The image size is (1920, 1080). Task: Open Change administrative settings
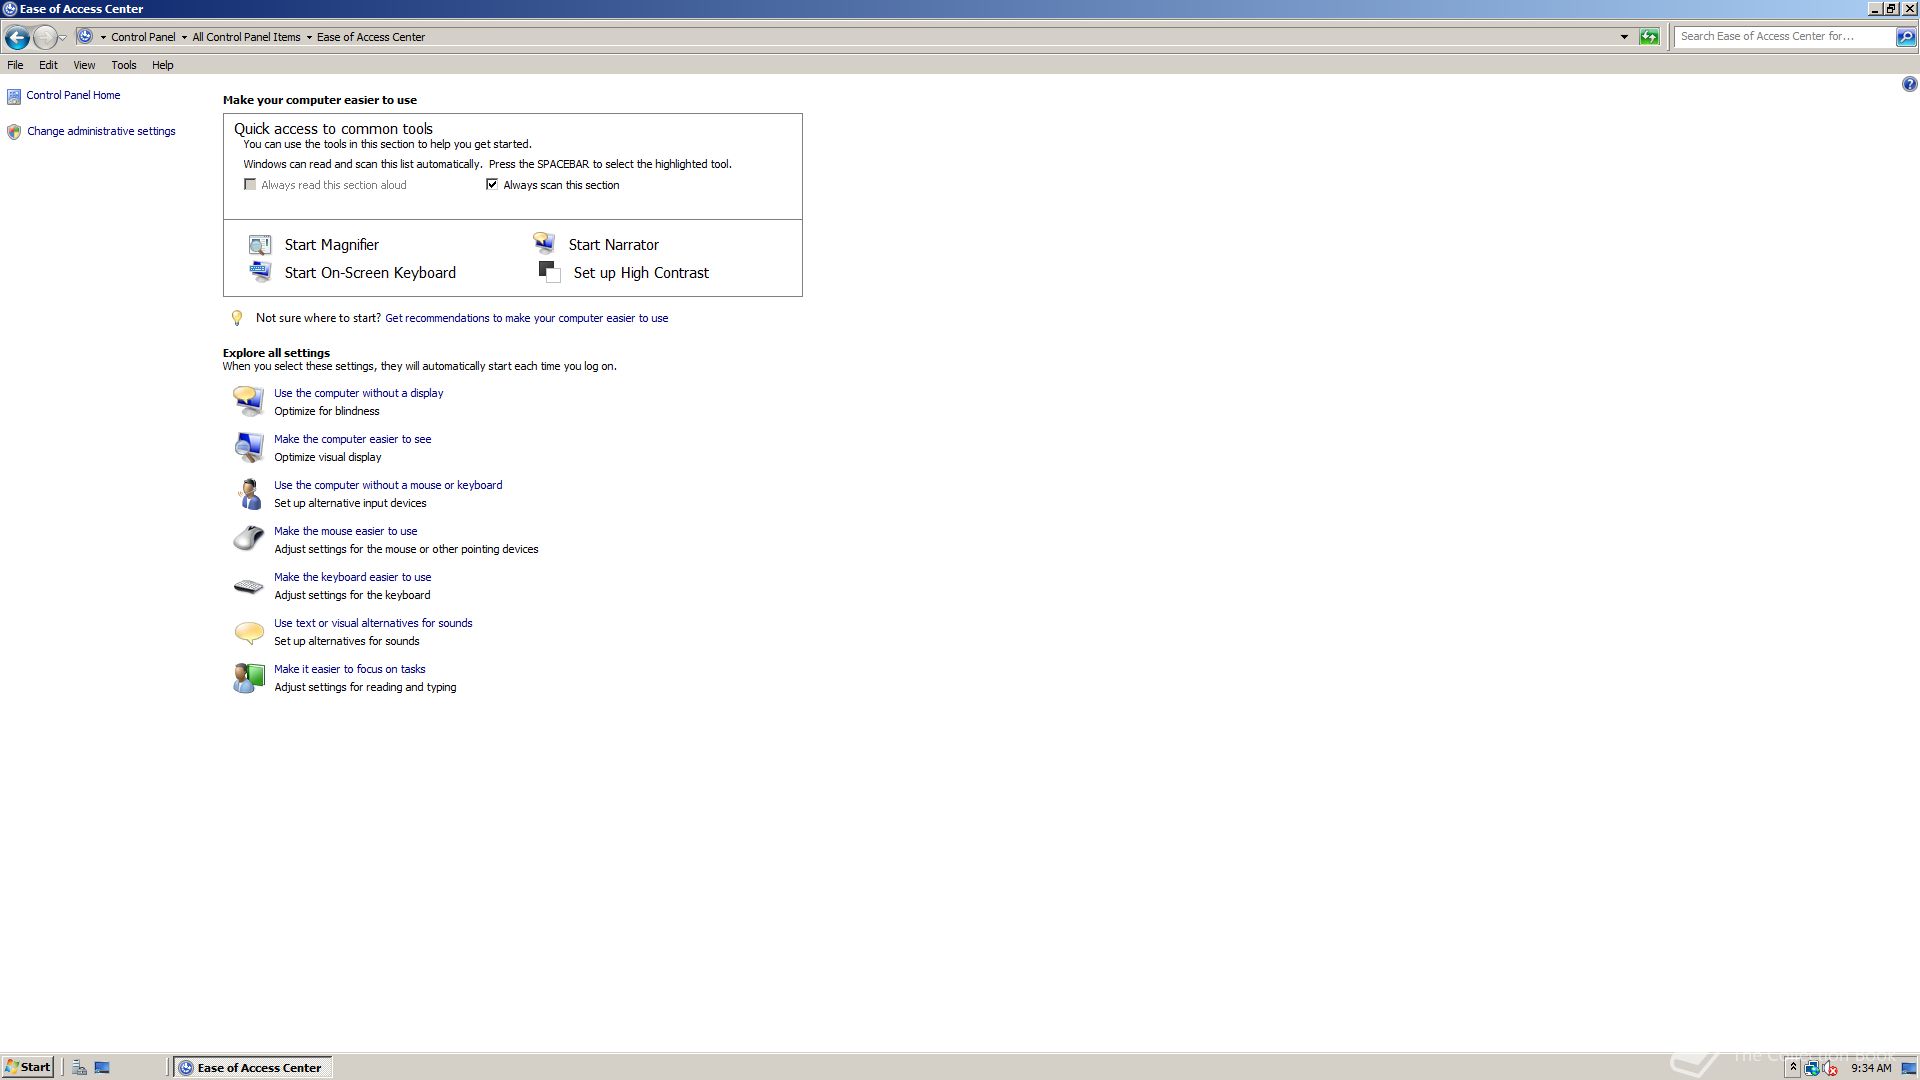point(101,132)
